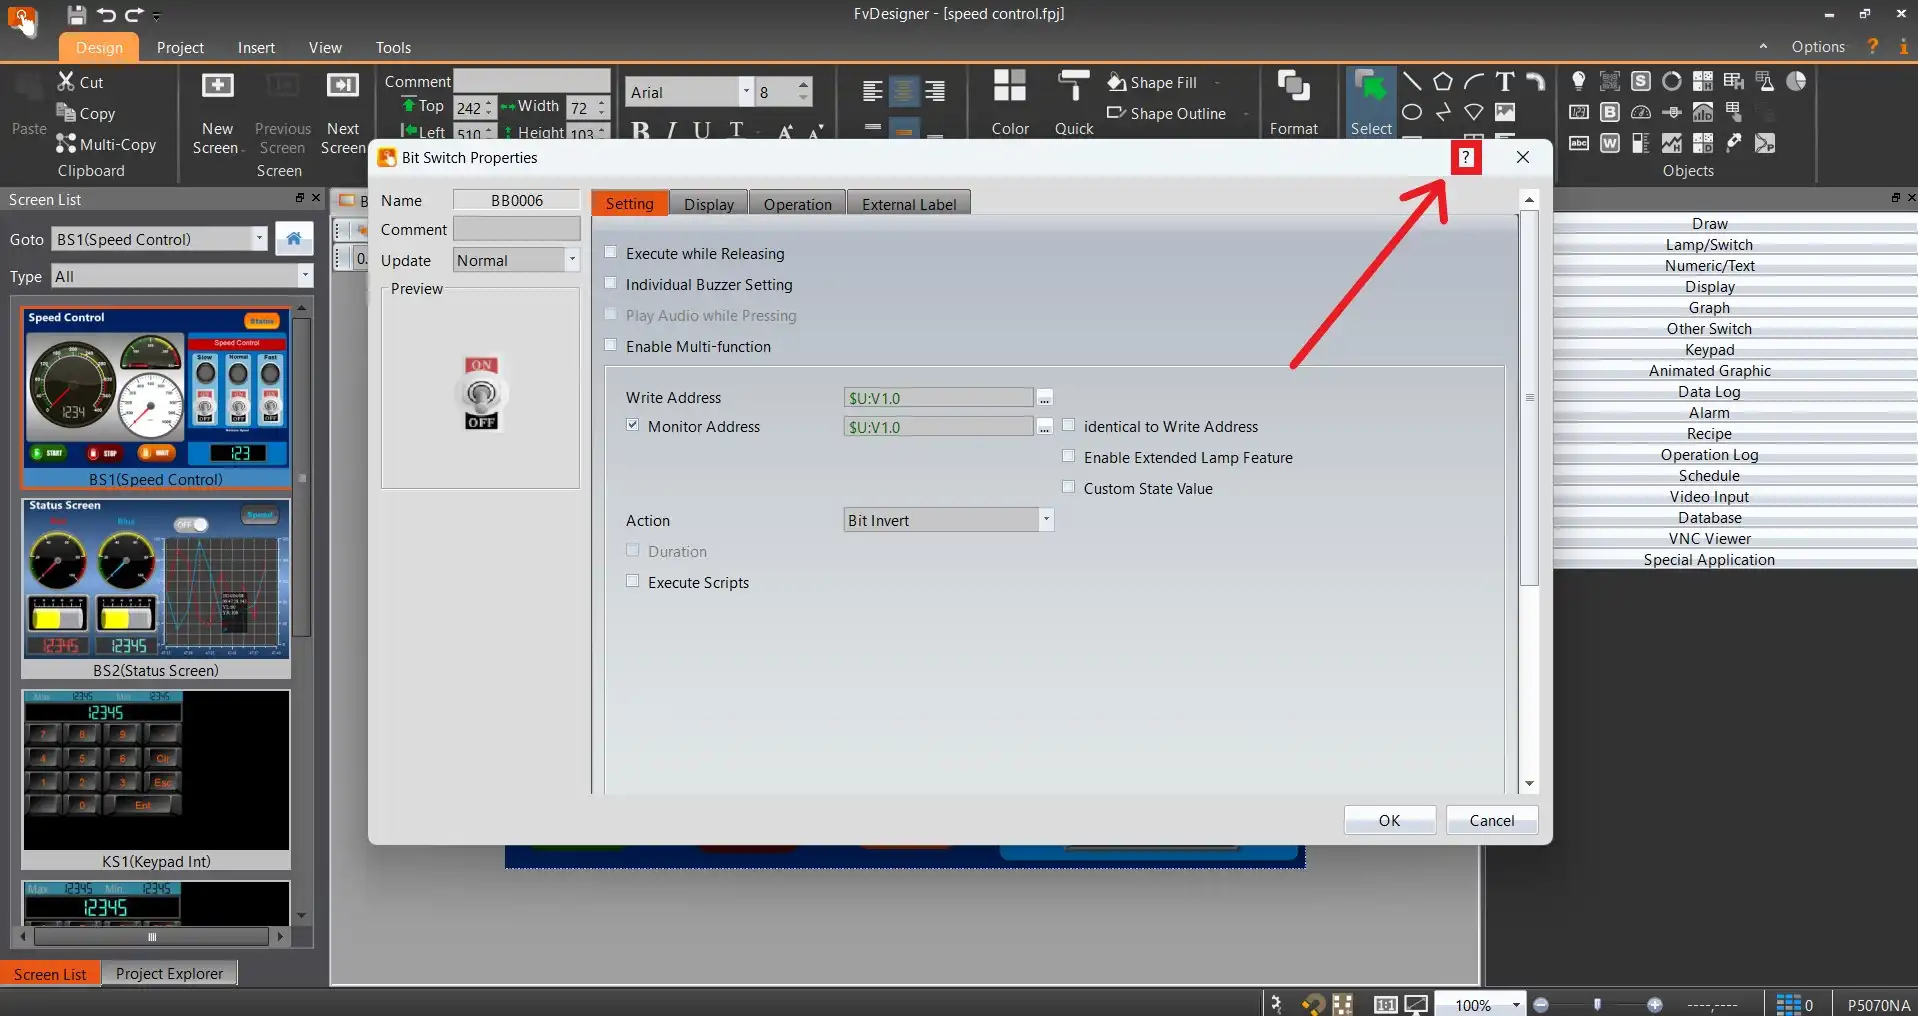Click the home icon beside Goto
1918x1016 pixels.
pyautogui.click(x=294, y=239)
